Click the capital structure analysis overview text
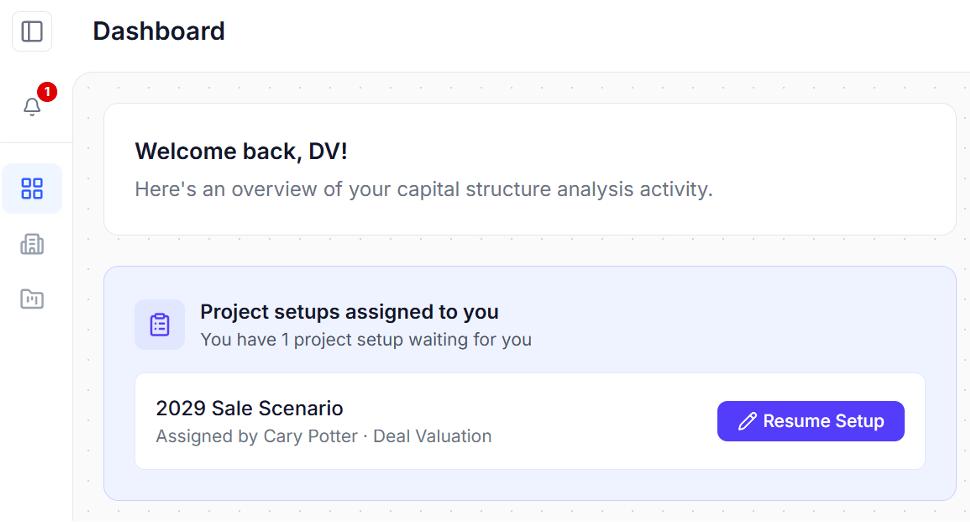Screen dimensions: 970x522 tap(424, 189)
